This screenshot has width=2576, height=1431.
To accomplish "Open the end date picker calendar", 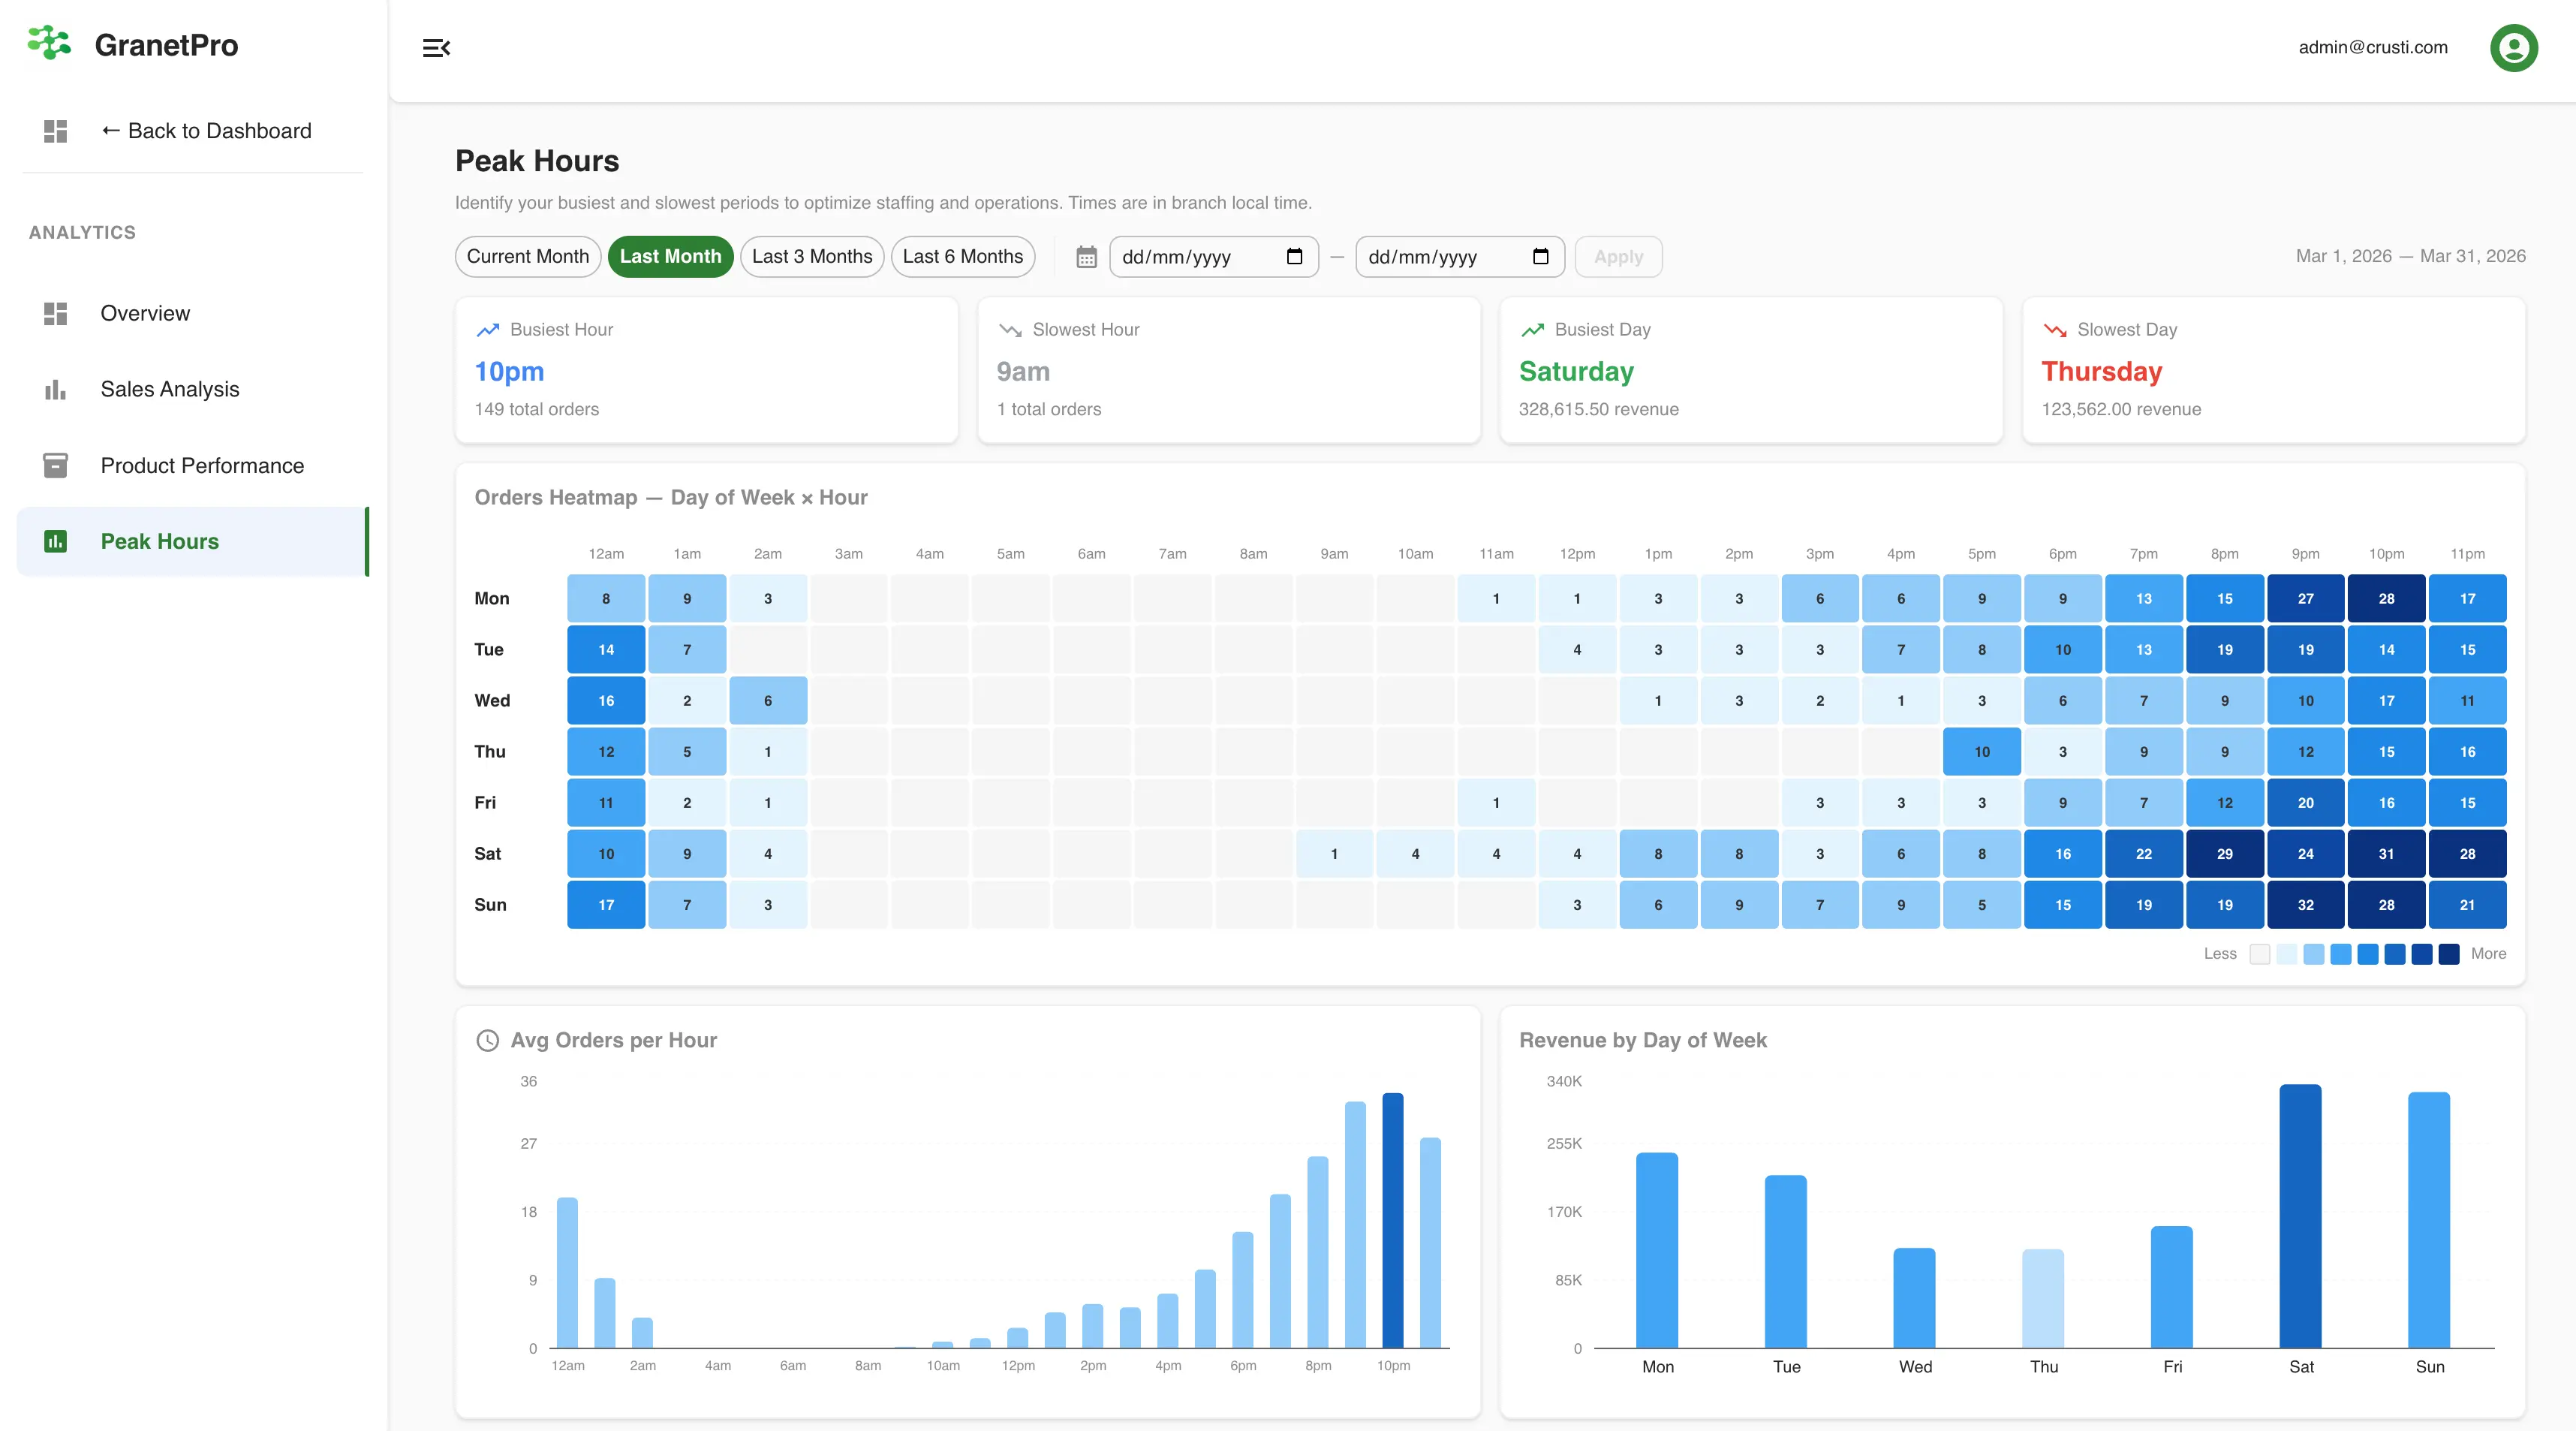I will [x=1540, y=256].
